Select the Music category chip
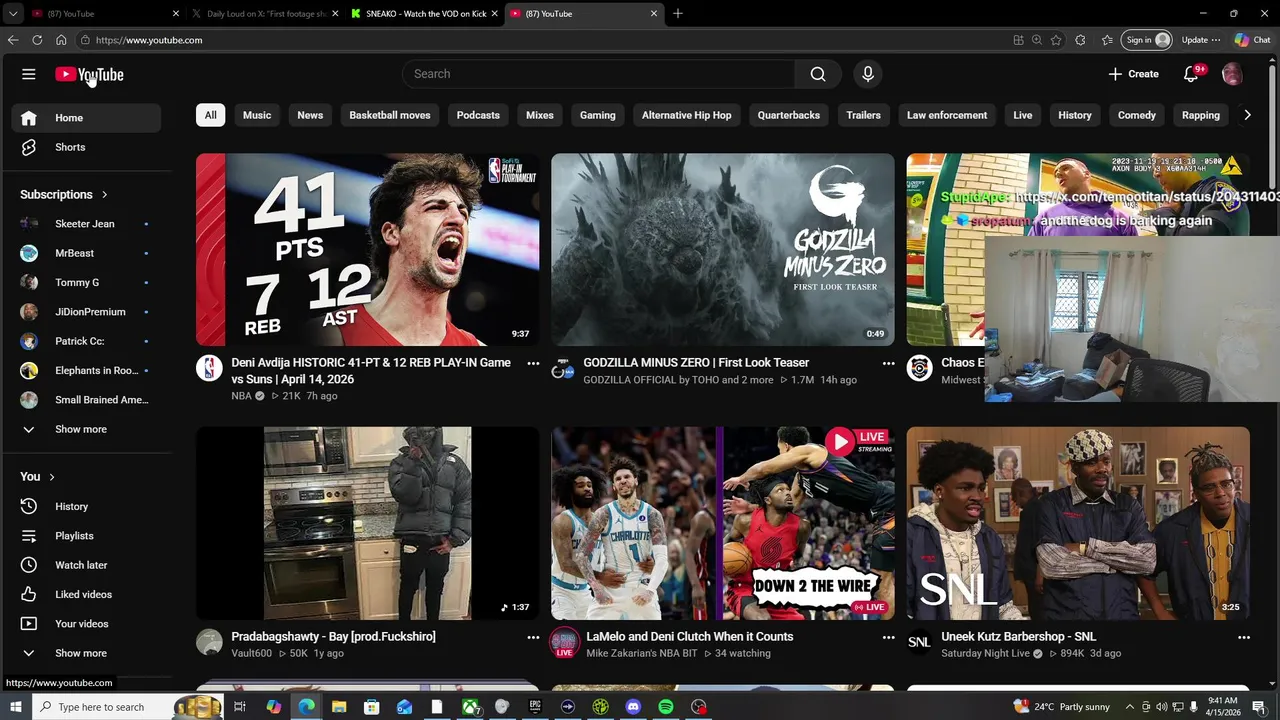Image resolution: width=1280 pixels, height=720 pixels. click(x=257, y=115)
